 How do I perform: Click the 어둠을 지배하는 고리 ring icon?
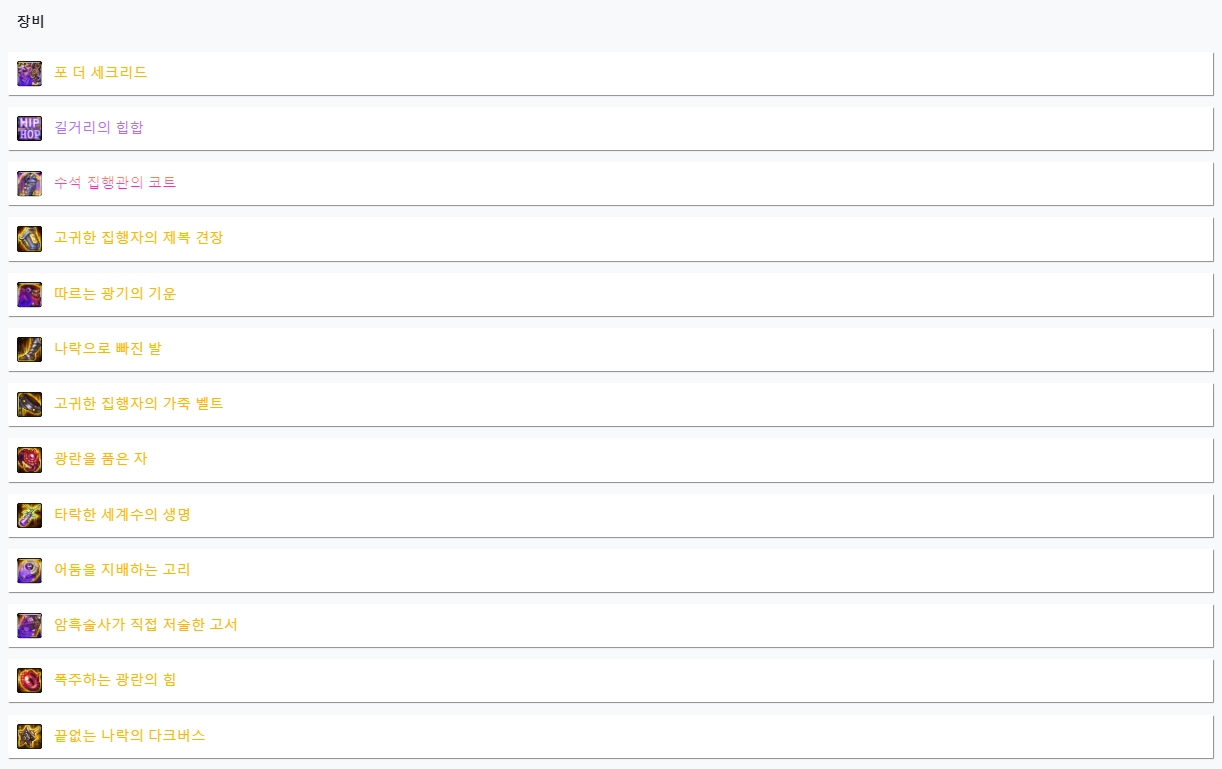(x=30, y=570)
